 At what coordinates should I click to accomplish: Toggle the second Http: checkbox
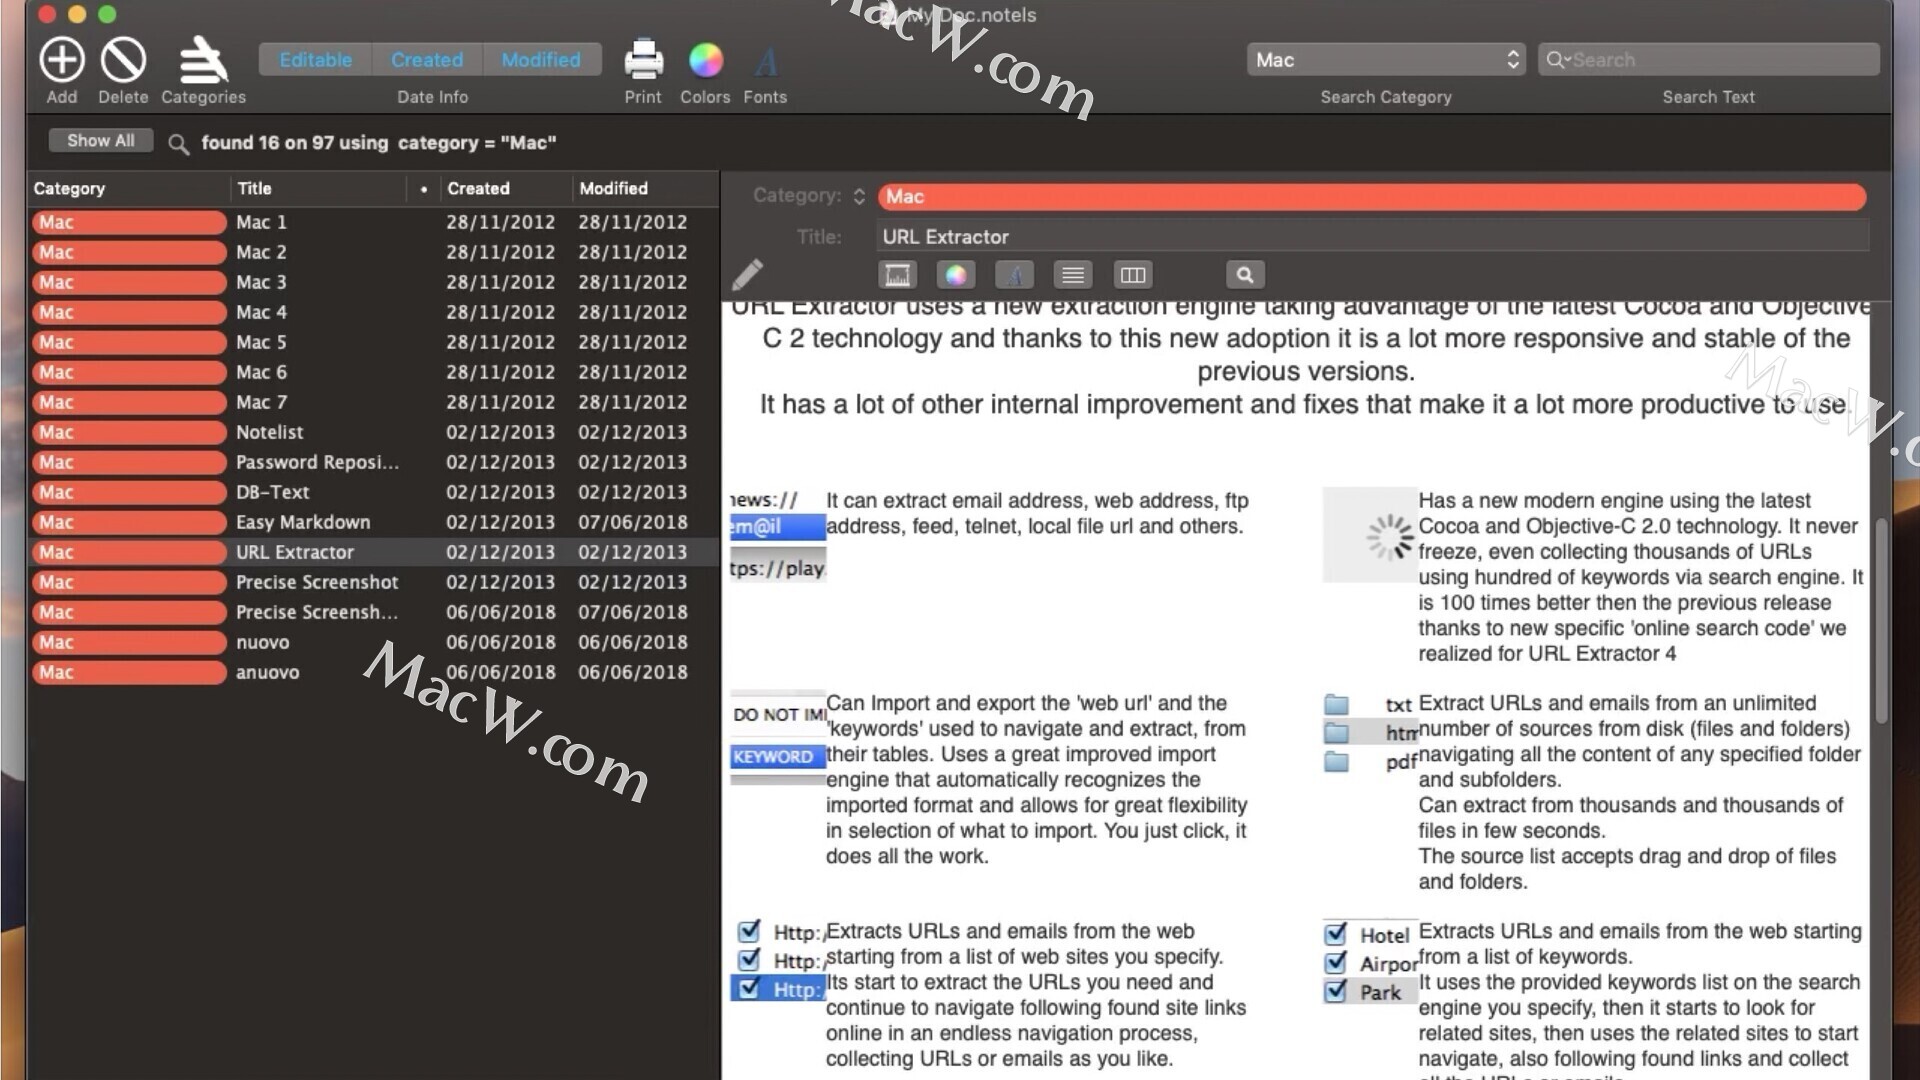tap(749, 960)
